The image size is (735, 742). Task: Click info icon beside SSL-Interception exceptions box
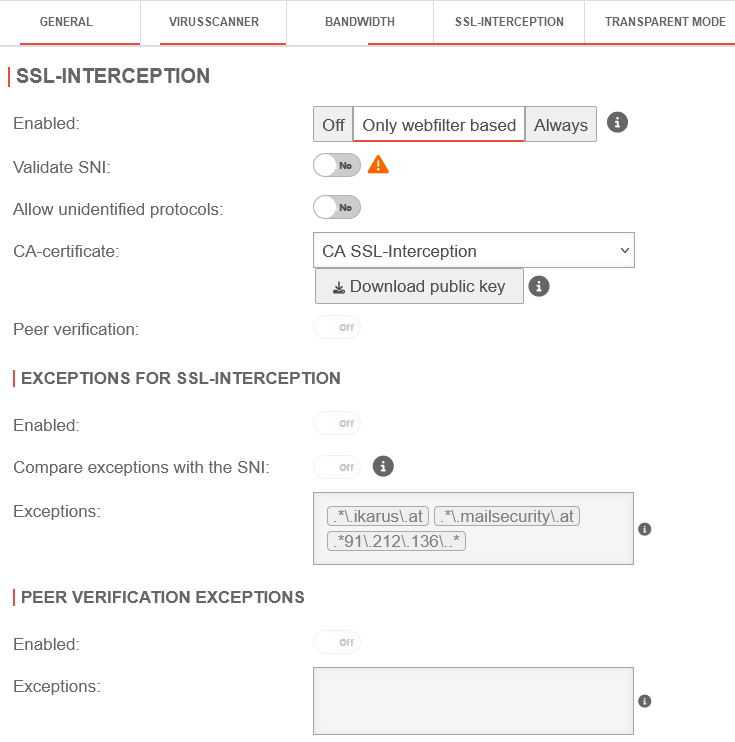tap(645, 529)
